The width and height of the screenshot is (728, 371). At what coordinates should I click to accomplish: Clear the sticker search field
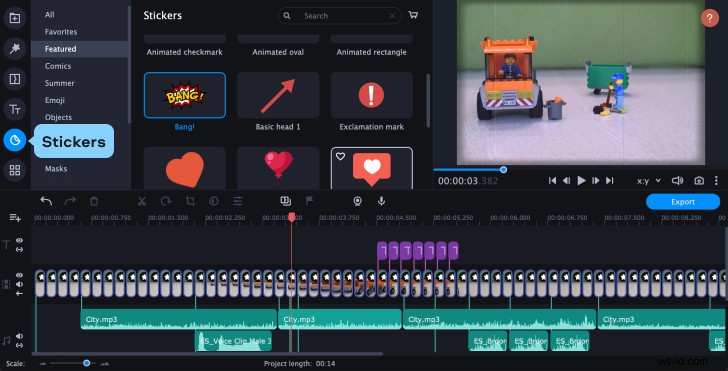pos(392,16)
